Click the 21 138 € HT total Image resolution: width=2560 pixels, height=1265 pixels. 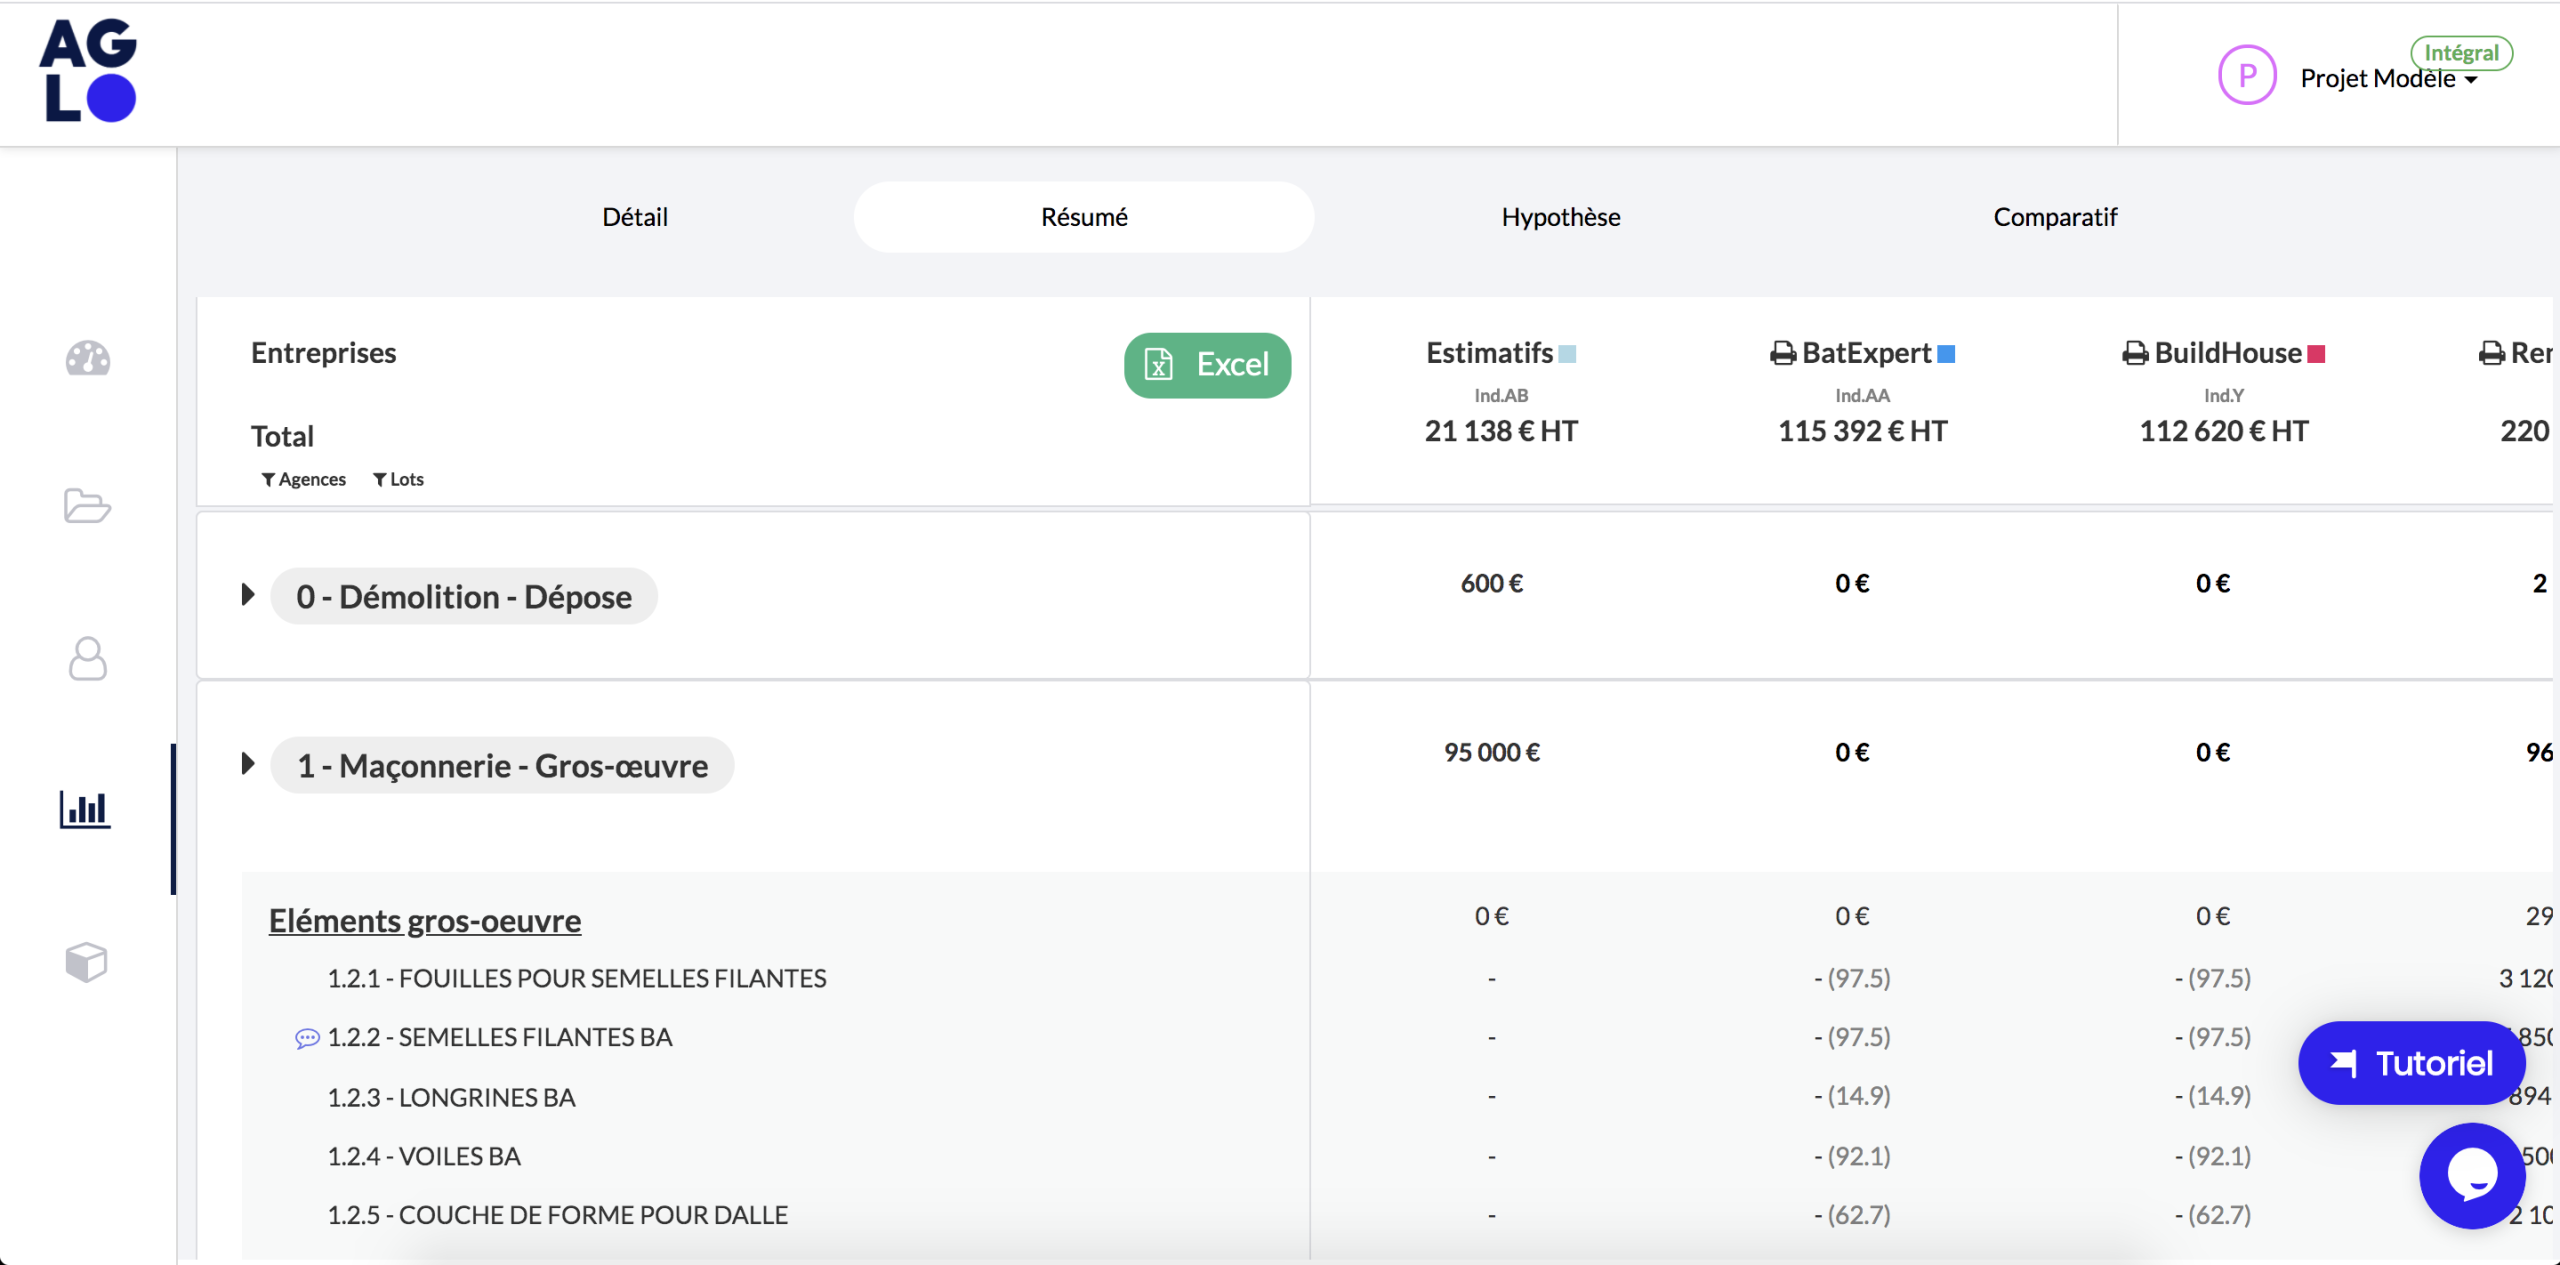[1501, 431]
